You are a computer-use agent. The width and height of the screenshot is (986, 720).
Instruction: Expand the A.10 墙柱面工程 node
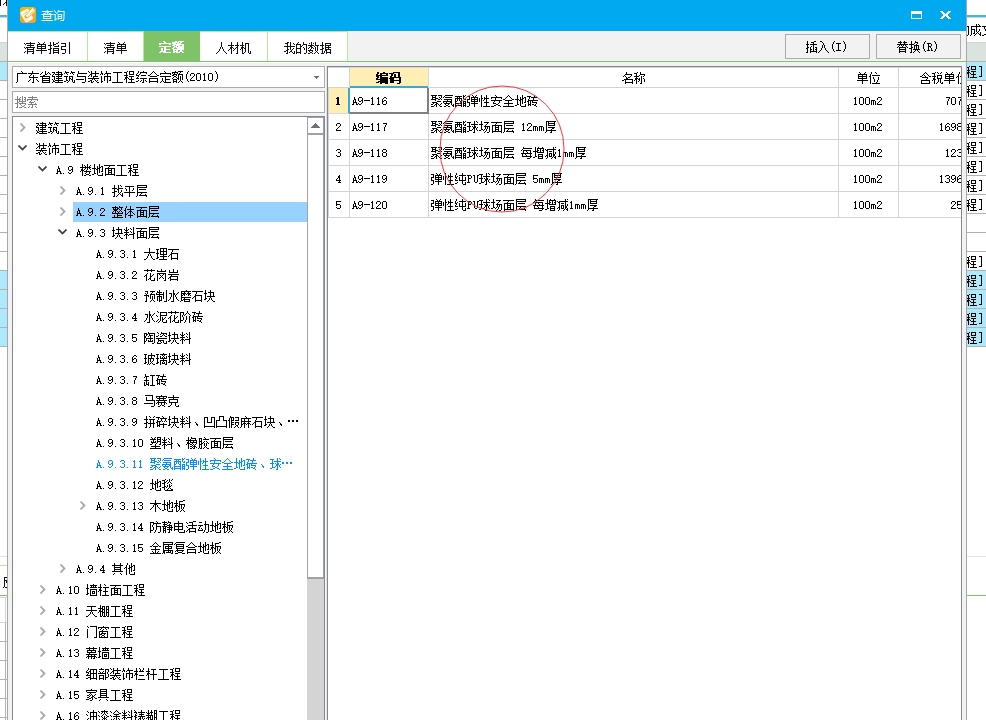coord(43,589)
